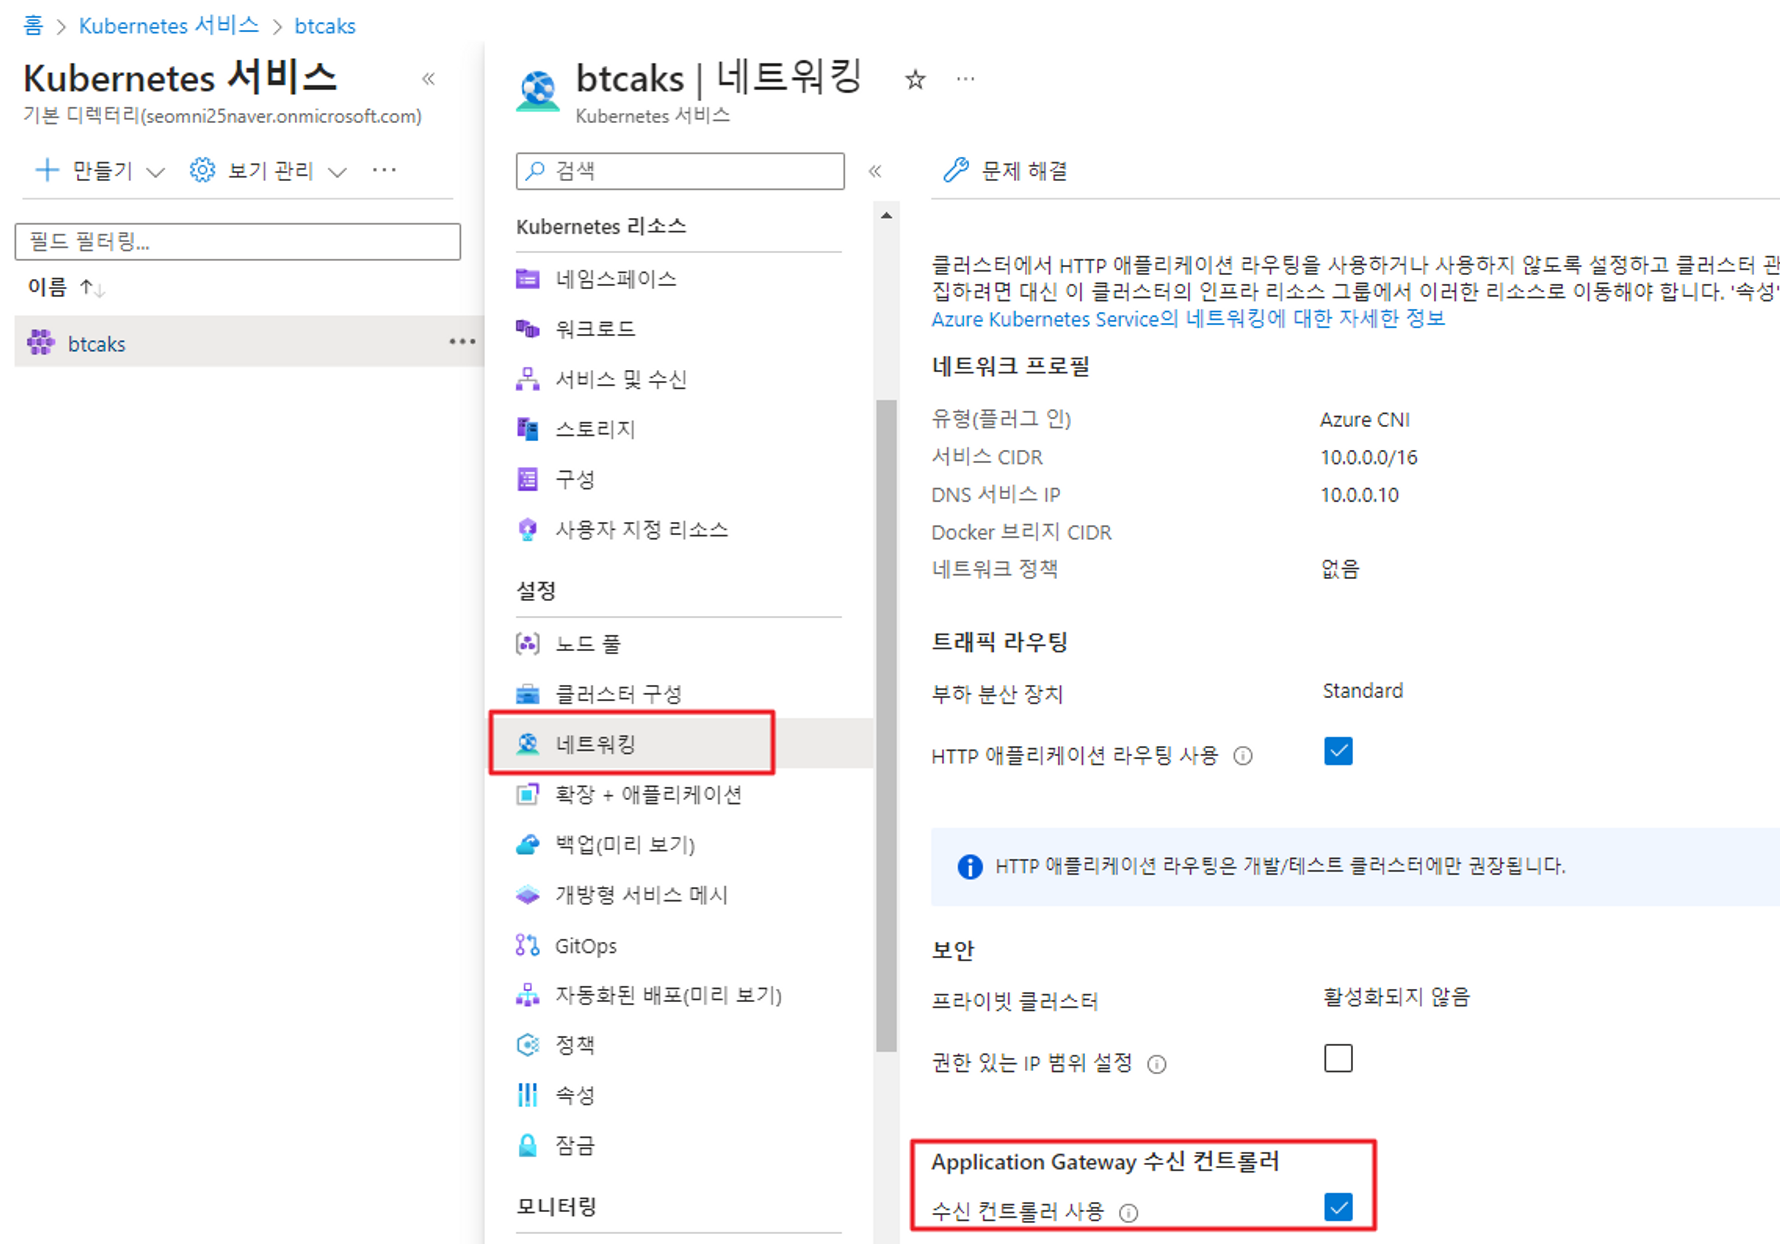The image size is (1780, 1244).
Task: Click the 구성 configuration icon
Action: [x=527, y=479]
